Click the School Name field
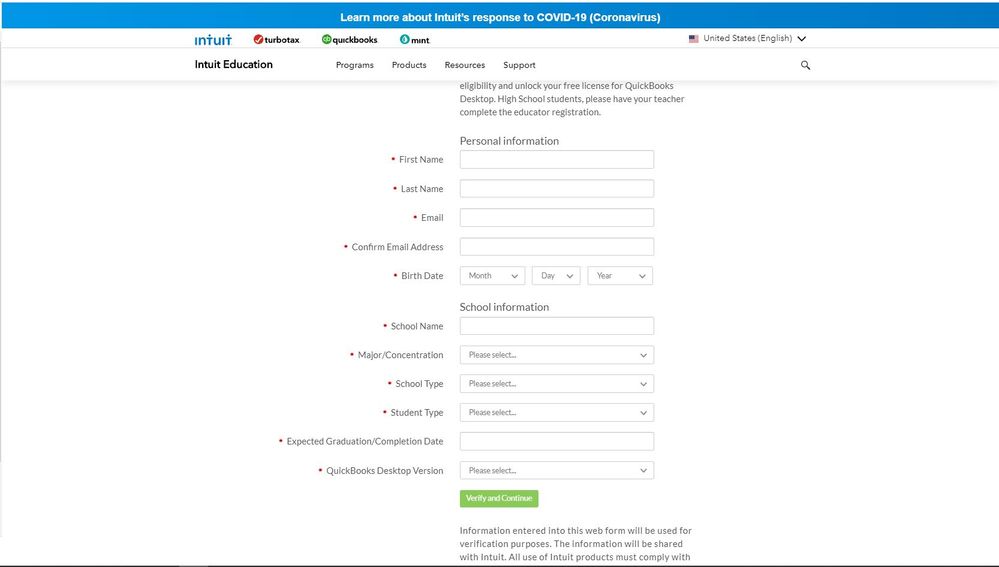The image size is (999, 567). [x=557, y=326]
